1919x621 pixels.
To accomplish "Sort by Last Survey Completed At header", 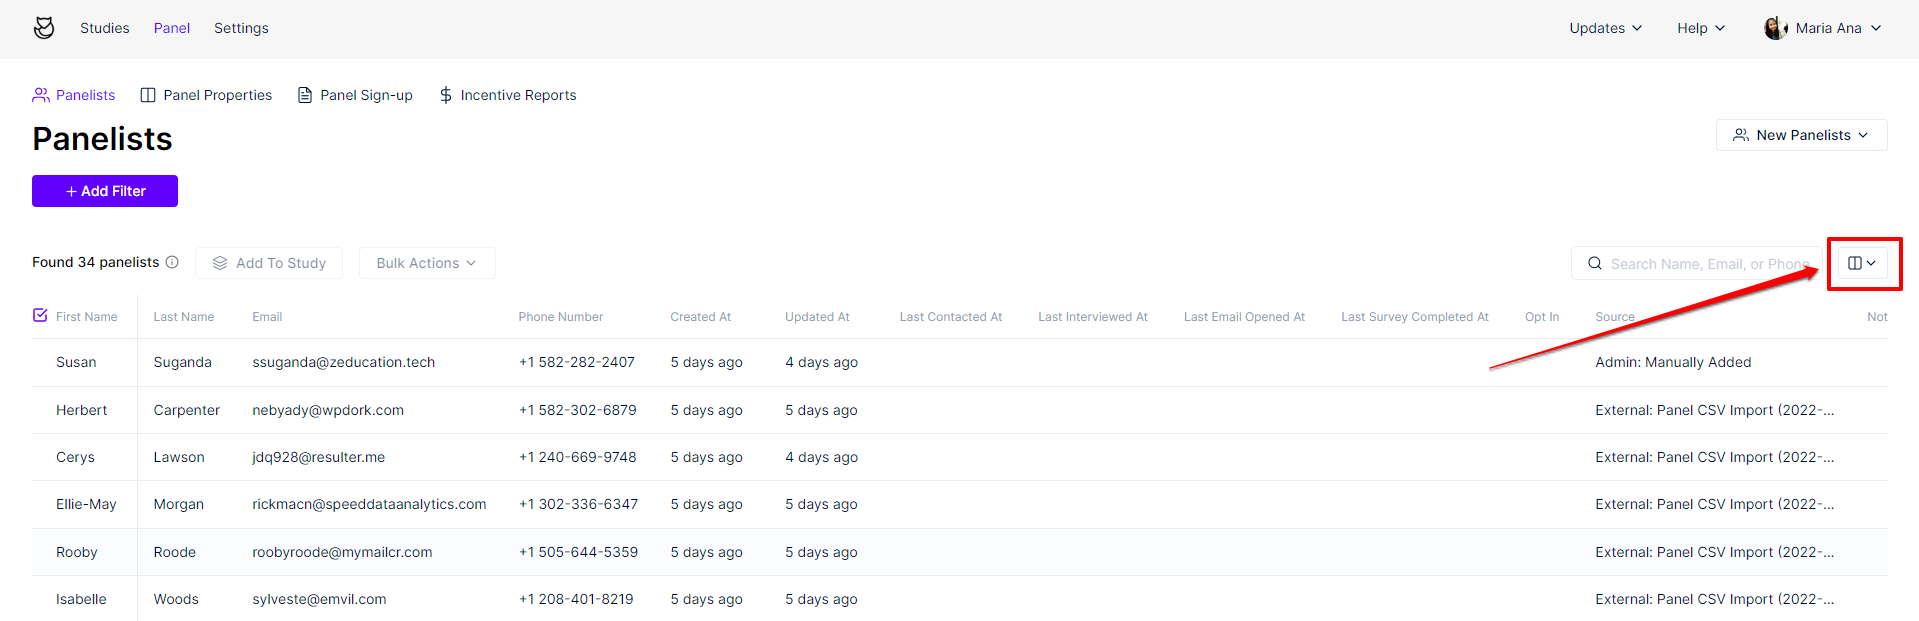I will pyautogui.click(x=1415, y=317).
